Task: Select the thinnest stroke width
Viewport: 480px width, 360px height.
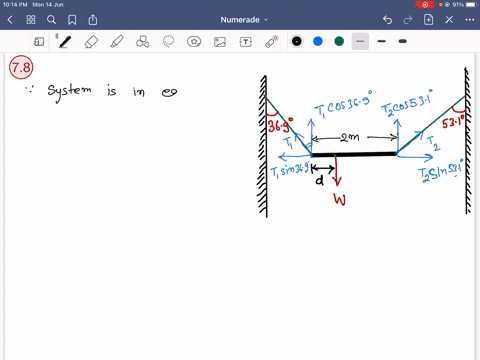Action: point(360,41)
